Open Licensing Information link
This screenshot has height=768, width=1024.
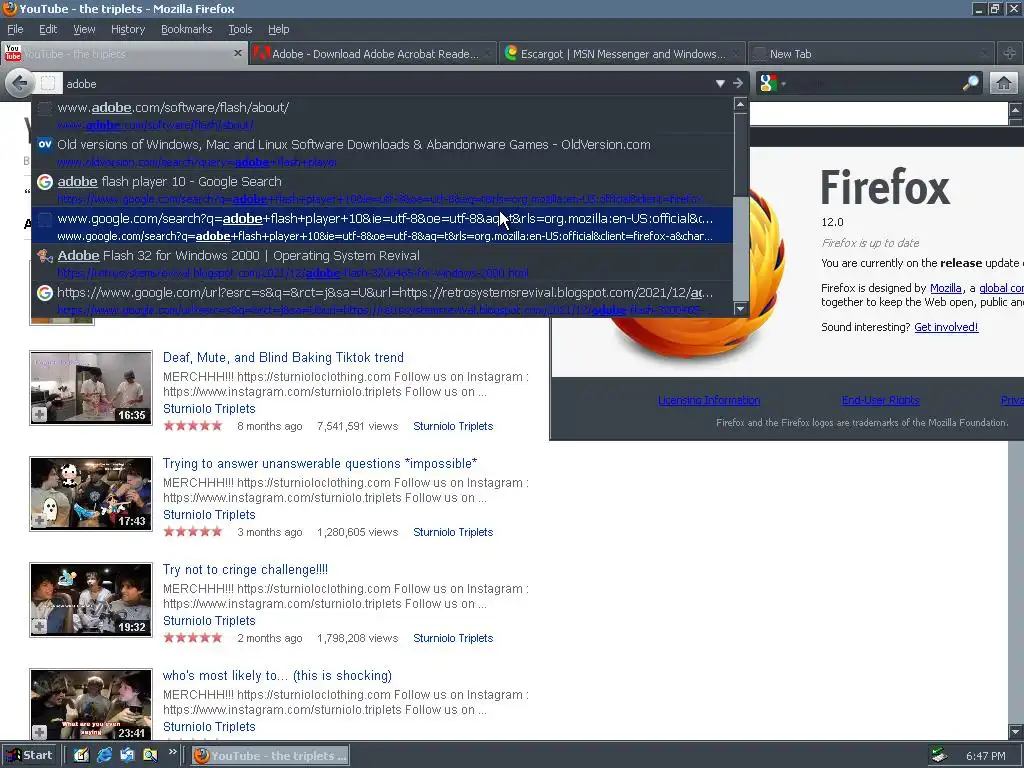(709, 400)
